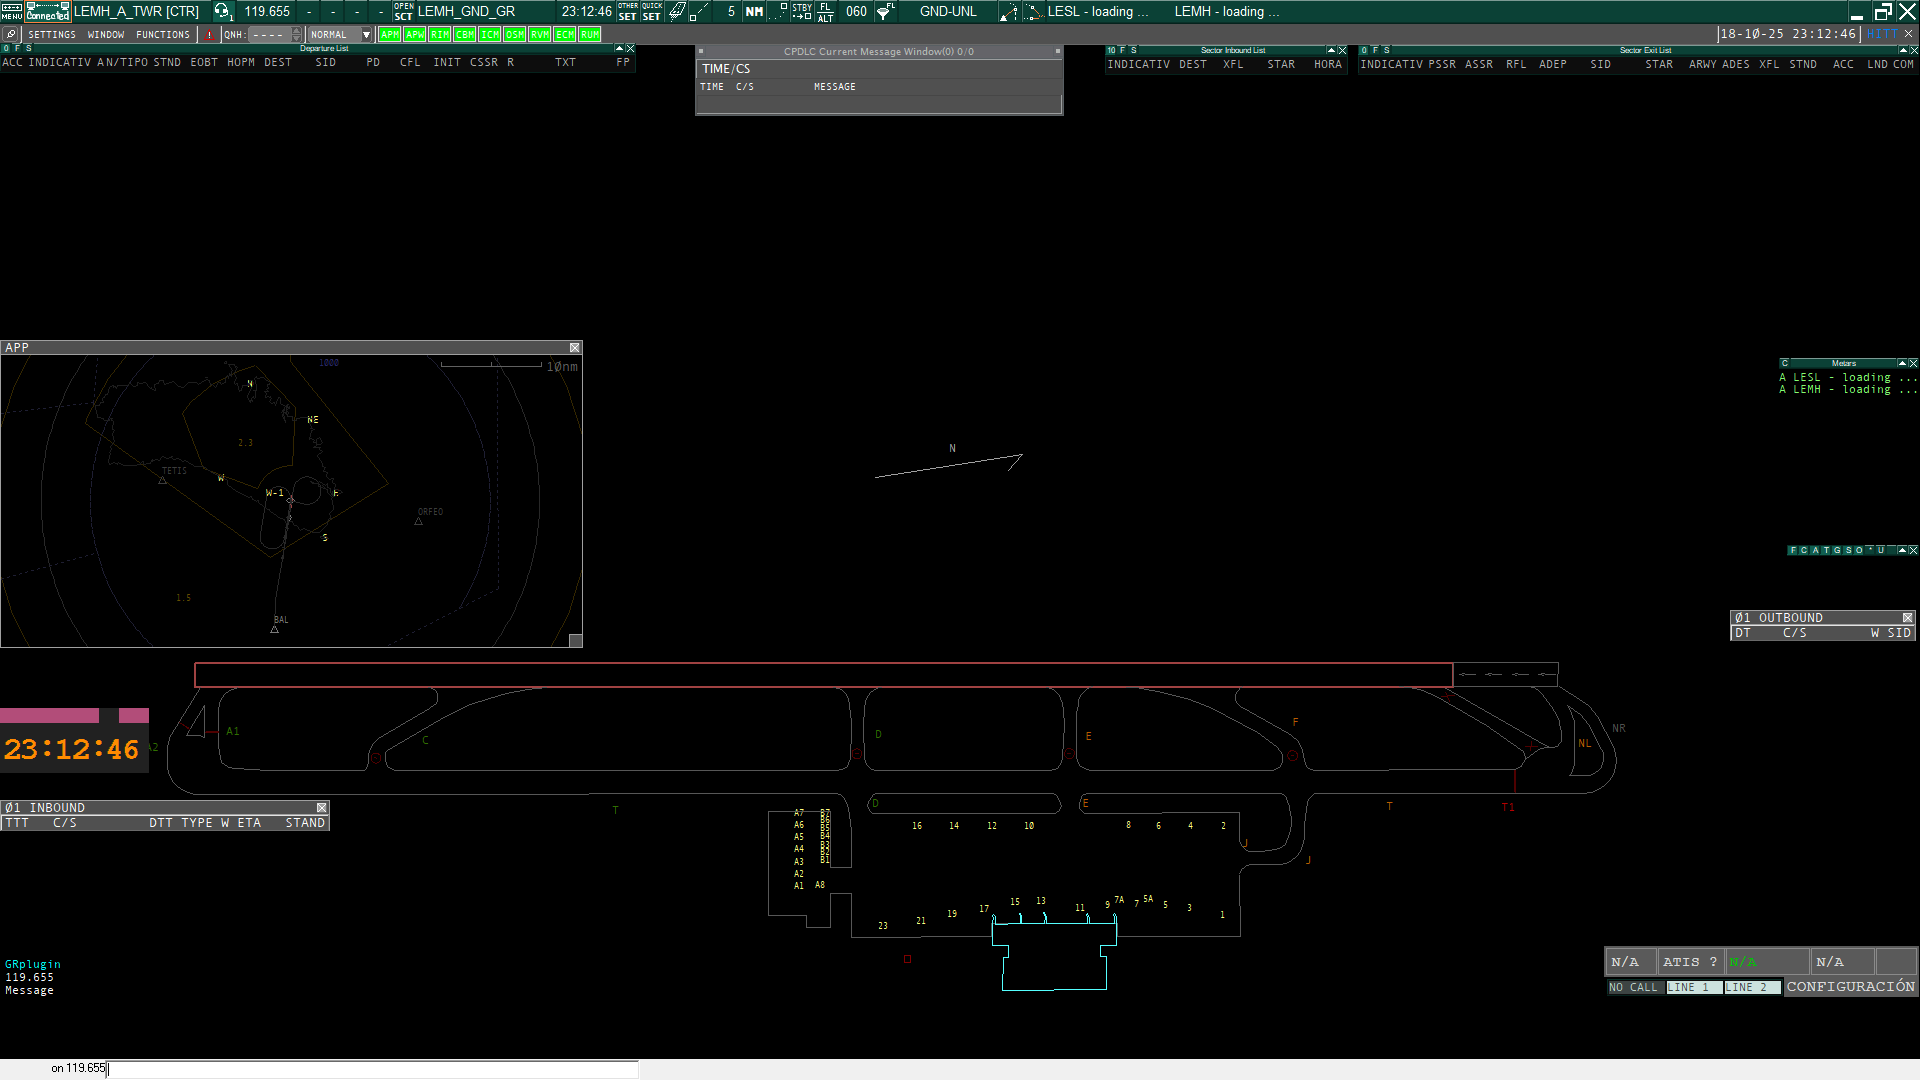Image resolution: width=1920 pixels, height=1080 pixels.
Task: Toggle the APM safety net button
Action: 389,35
